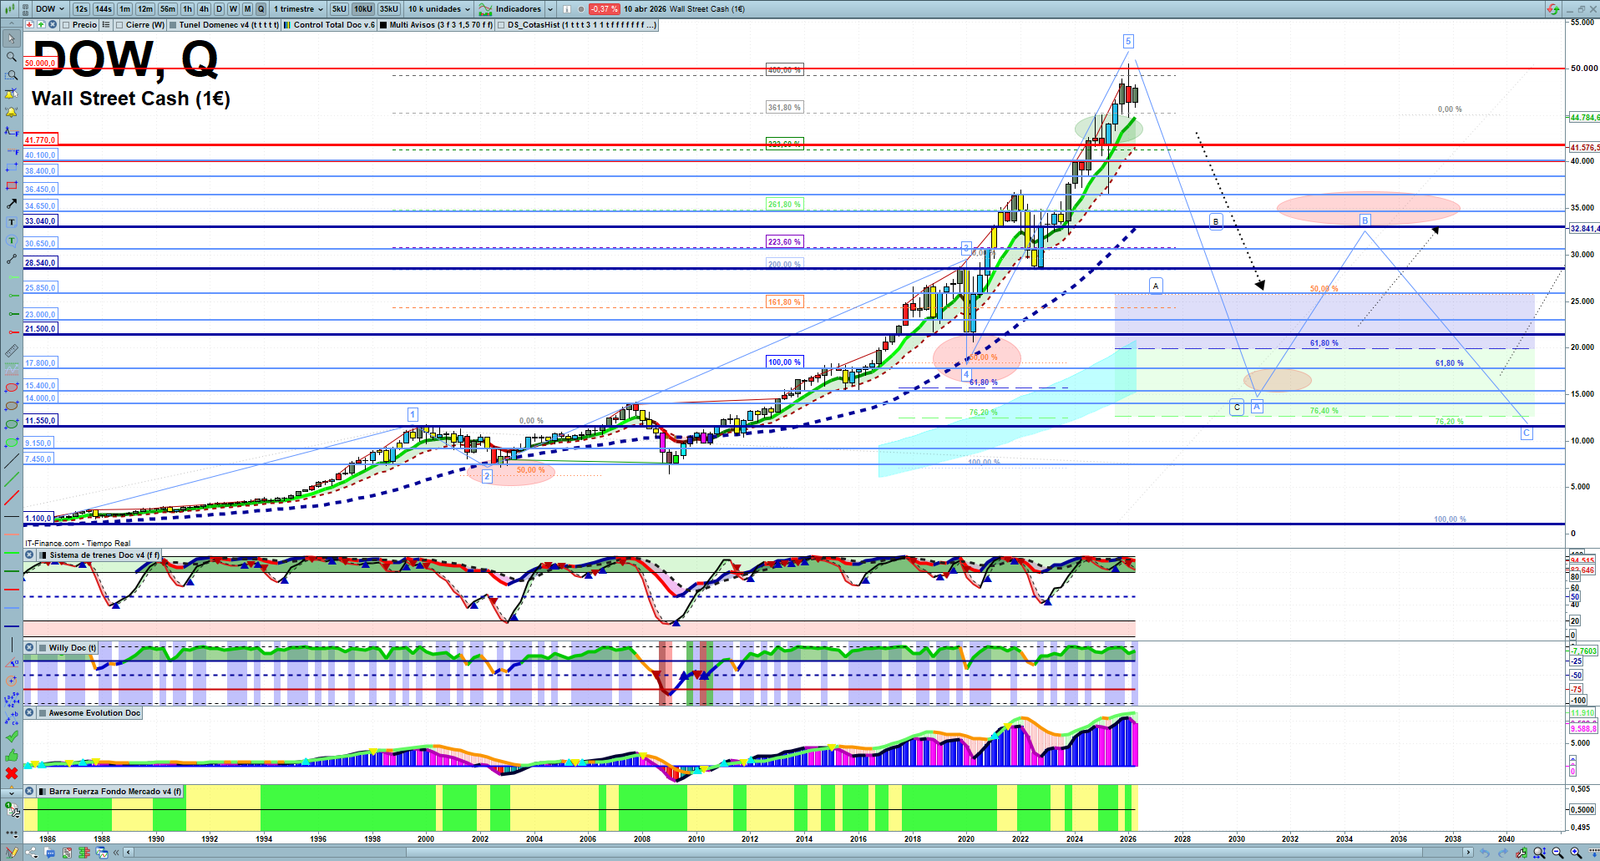Select the text T tool
Viewport: 1600px width, 861px height.
pyautogui.click(x=11, y=222)
